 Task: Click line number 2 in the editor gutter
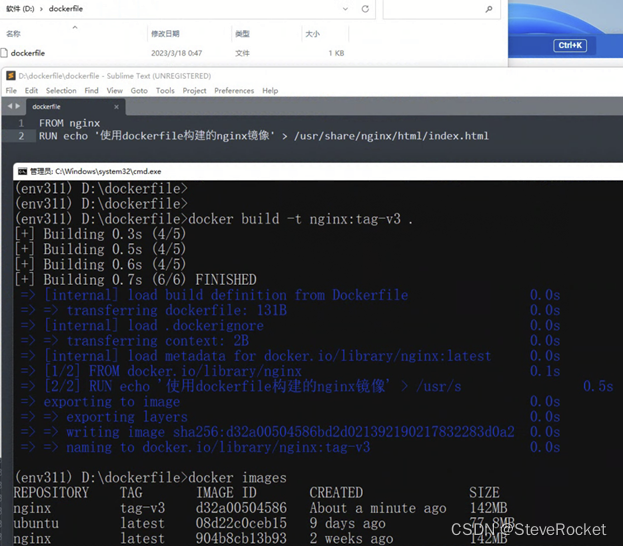21,136
